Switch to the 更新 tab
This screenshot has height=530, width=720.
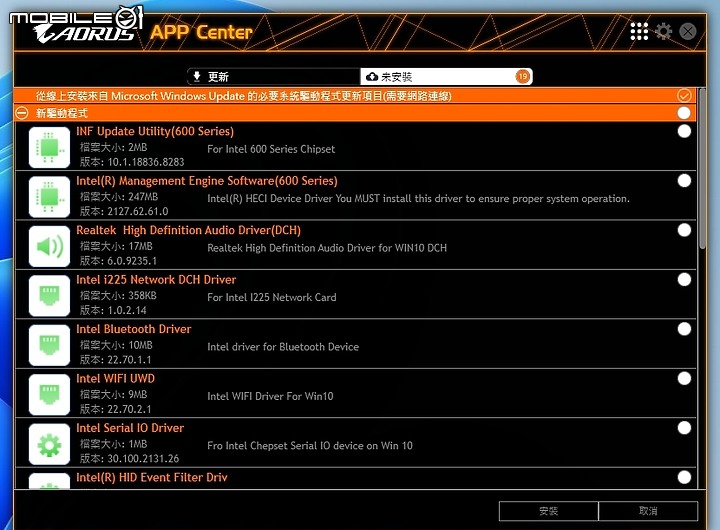(273, 76)
